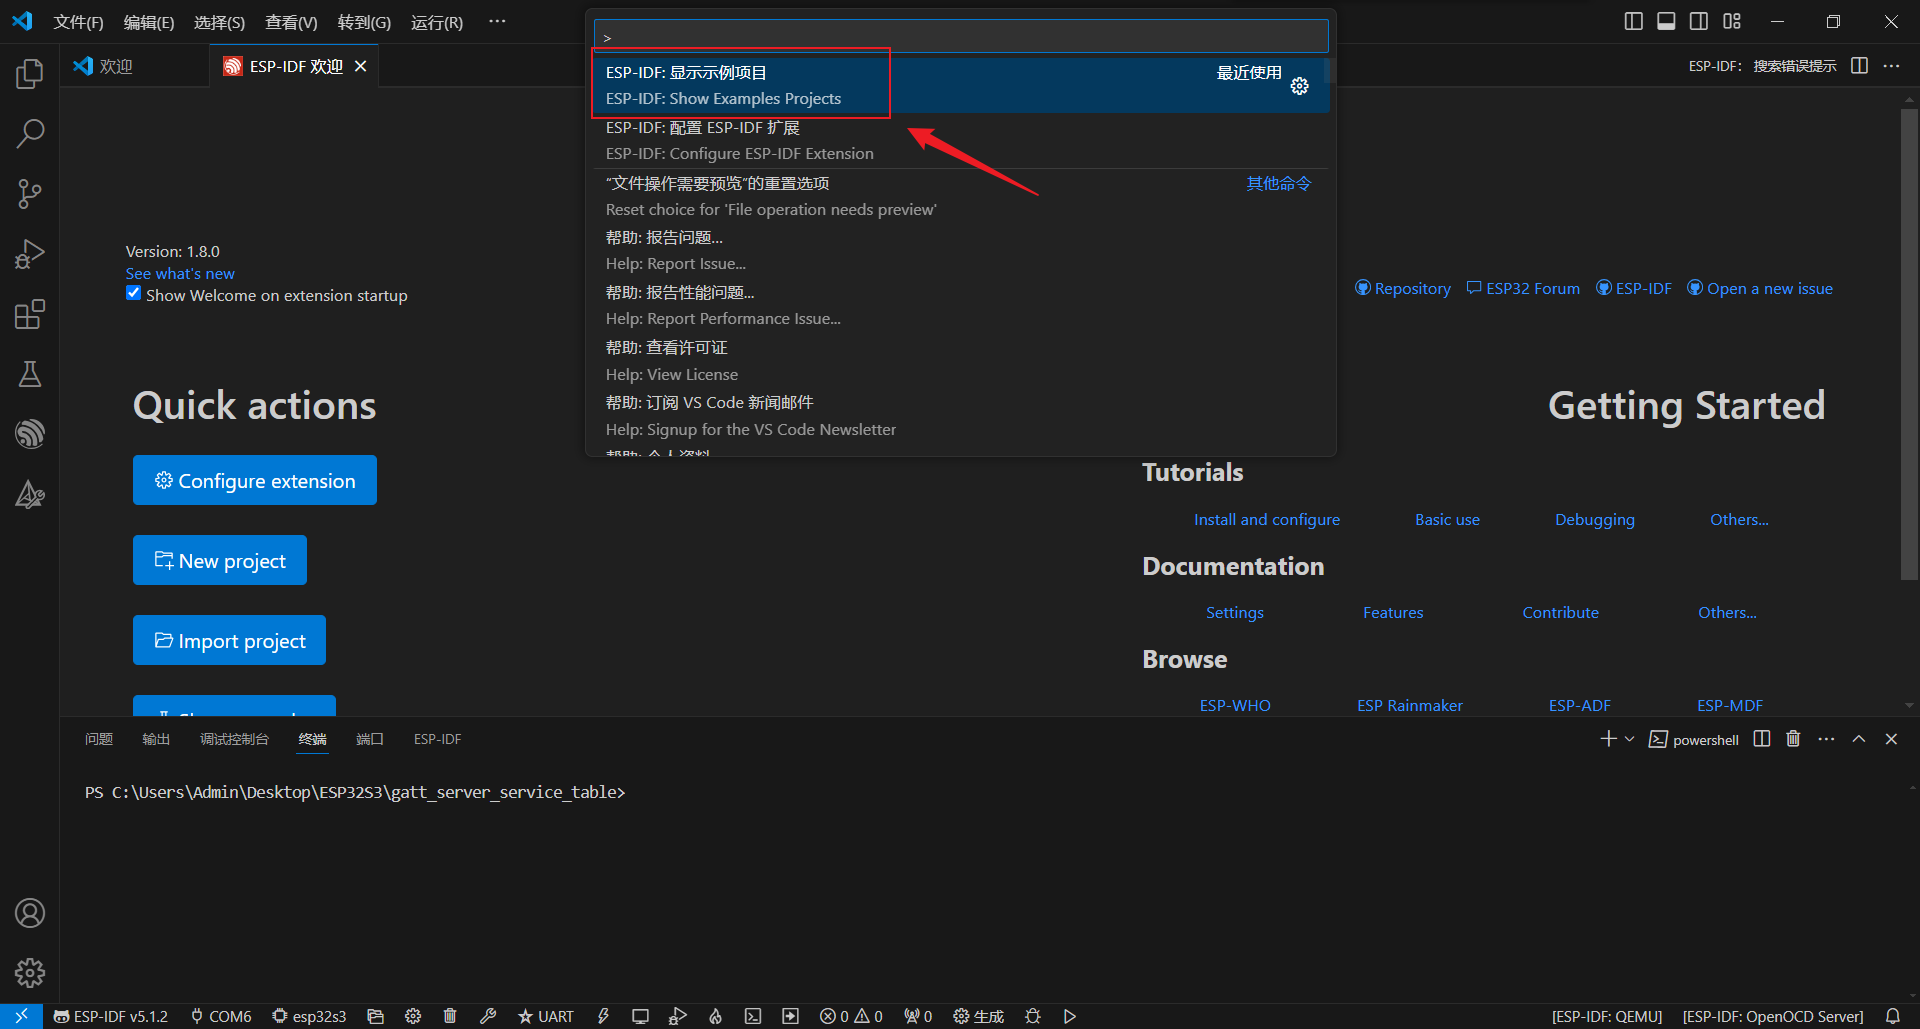Open the accounts icon in activity bar
The height and width of the screenshot is (1029, 1920).
[30, 913]
